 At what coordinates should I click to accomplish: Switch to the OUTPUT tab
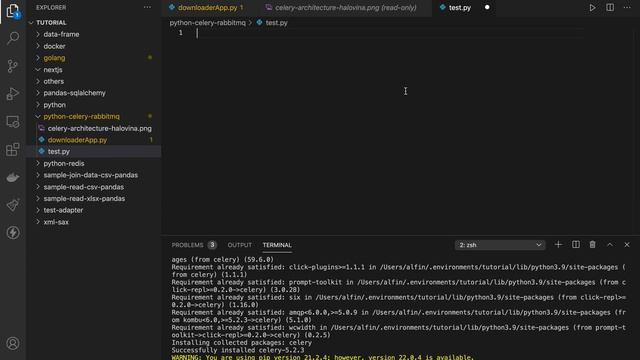click(240, 245)
